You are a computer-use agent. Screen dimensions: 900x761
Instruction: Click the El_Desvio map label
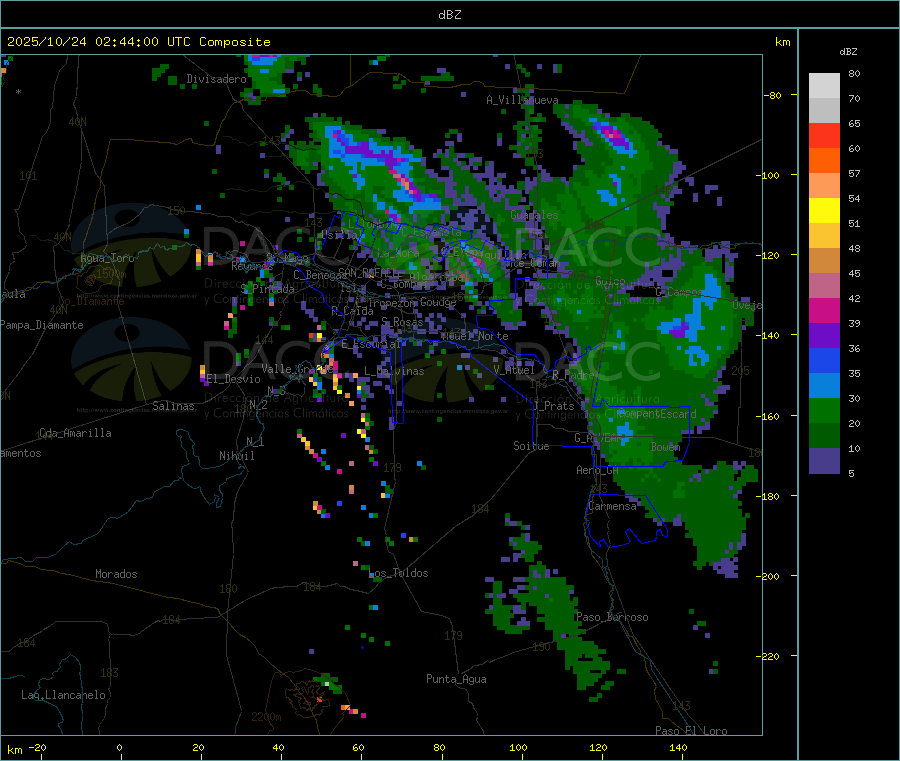pos(234,379)
